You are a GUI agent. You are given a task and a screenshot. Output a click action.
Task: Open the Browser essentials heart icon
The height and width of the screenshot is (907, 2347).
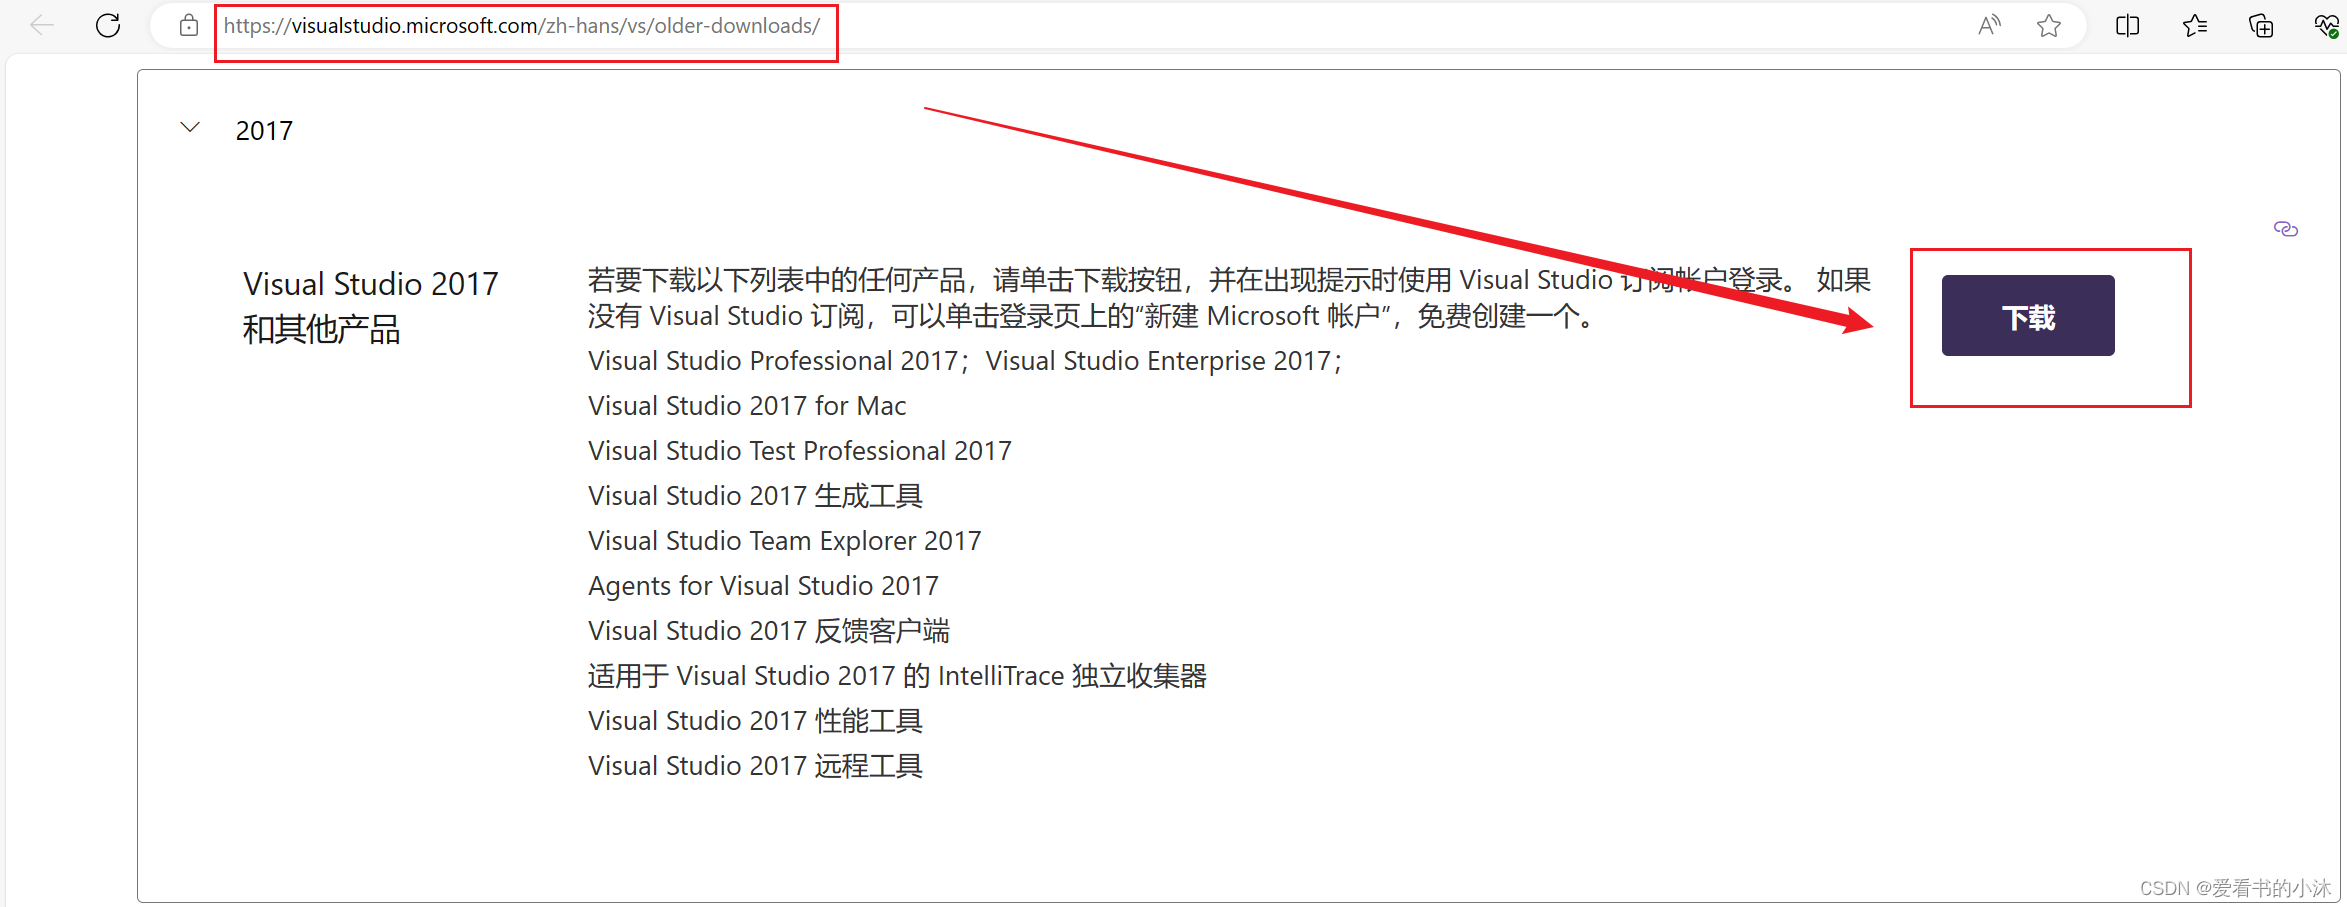click(2327, 26)
